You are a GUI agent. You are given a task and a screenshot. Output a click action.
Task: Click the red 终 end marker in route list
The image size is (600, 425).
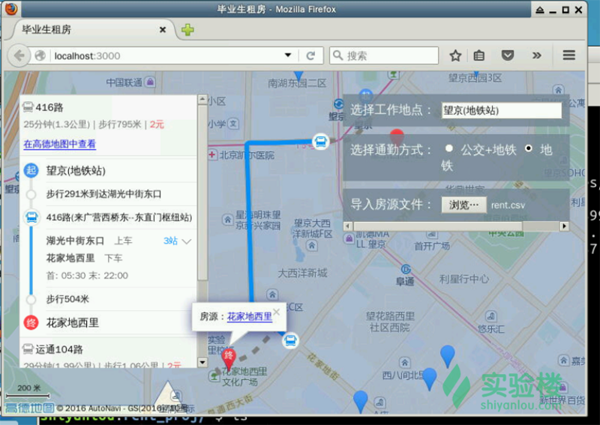[31, 322]
